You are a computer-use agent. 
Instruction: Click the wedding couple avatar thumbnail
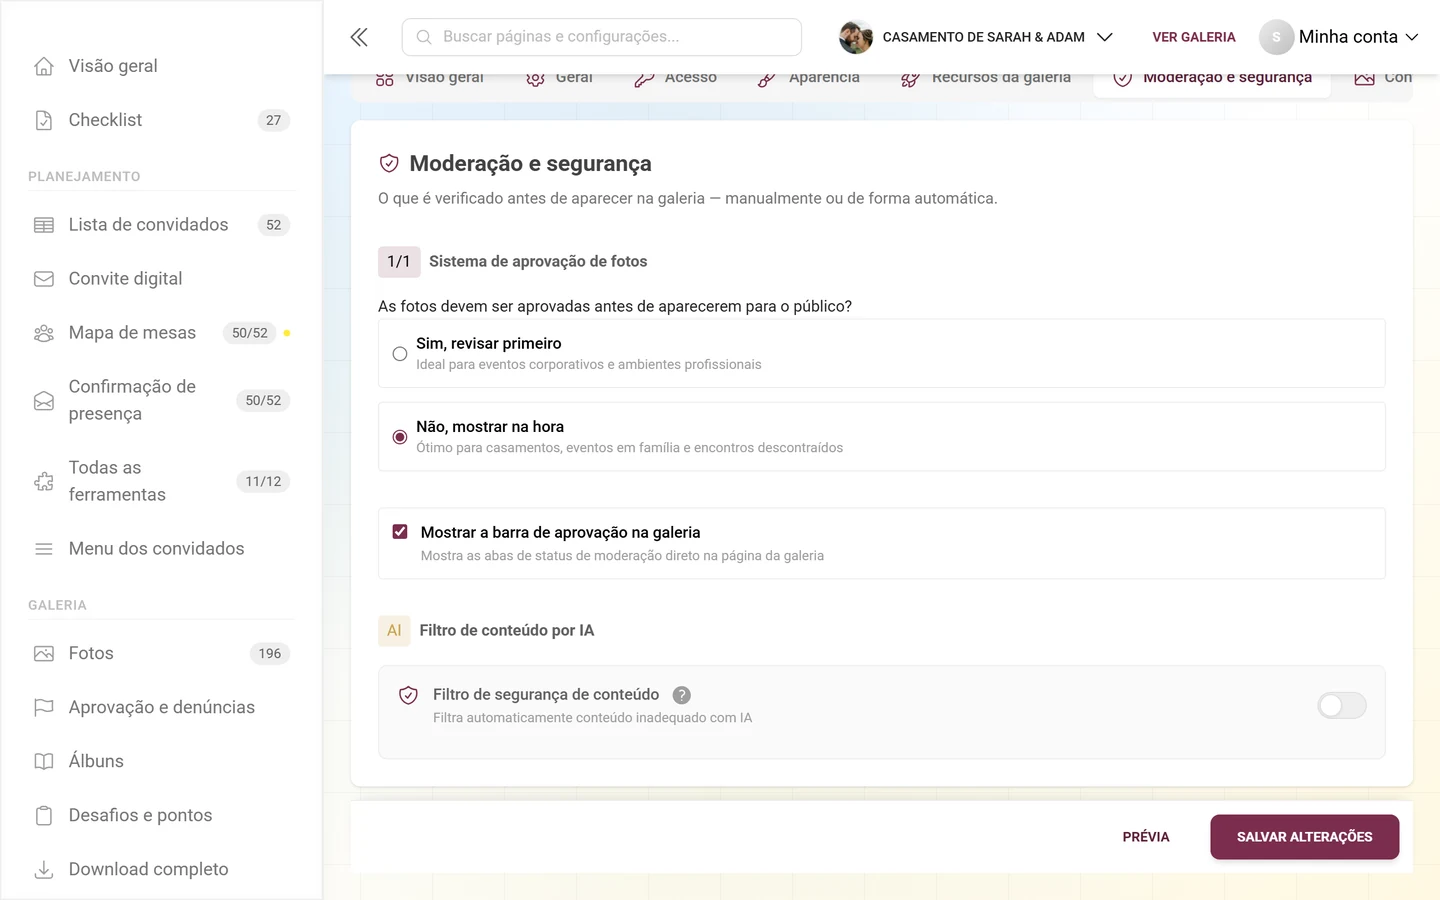856,37
